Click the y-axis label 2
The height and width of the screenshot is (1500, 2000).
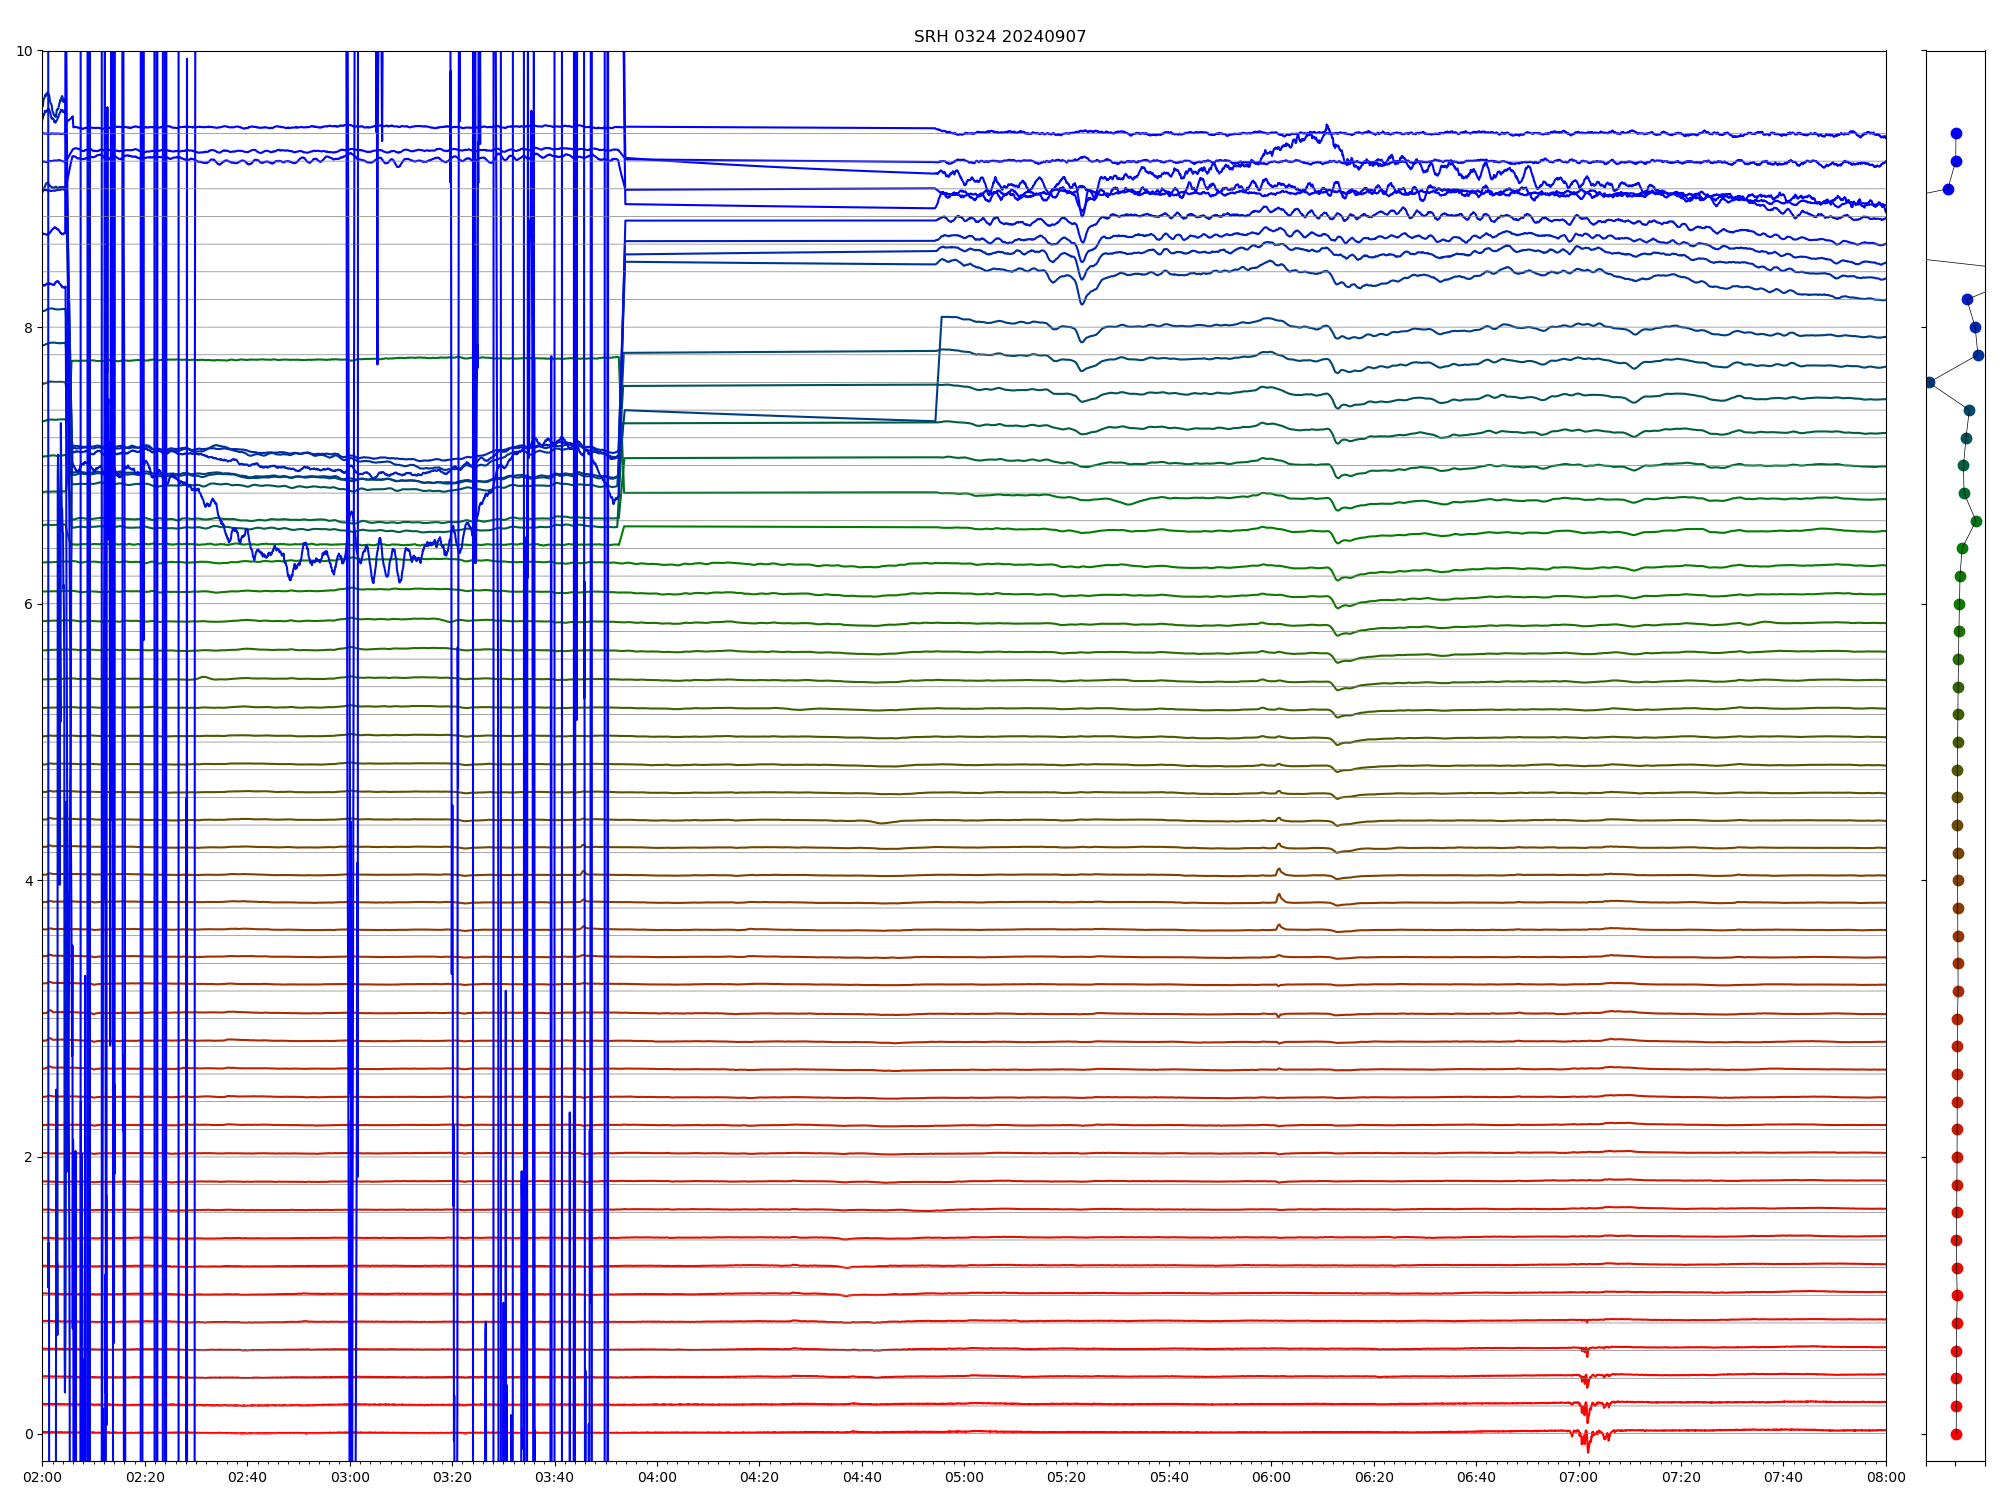point(28,1157)
